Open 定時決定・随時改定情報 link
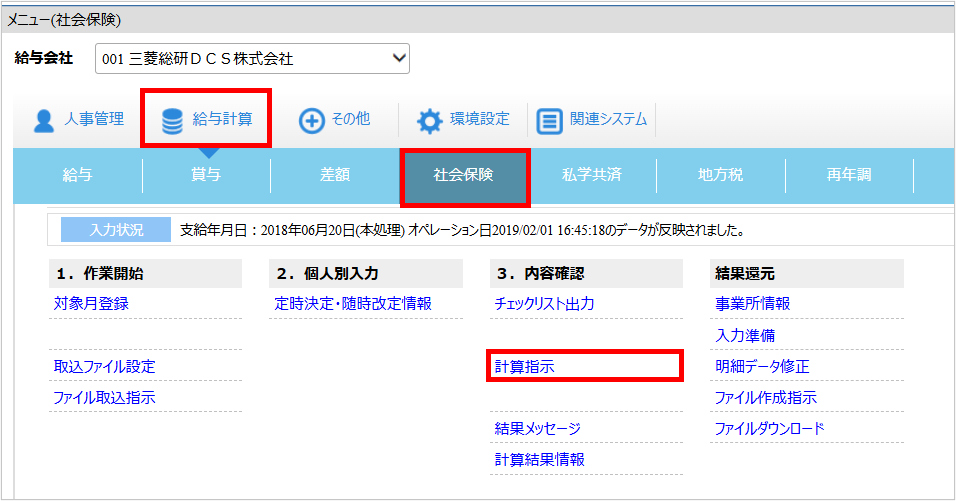 point(353,304)
